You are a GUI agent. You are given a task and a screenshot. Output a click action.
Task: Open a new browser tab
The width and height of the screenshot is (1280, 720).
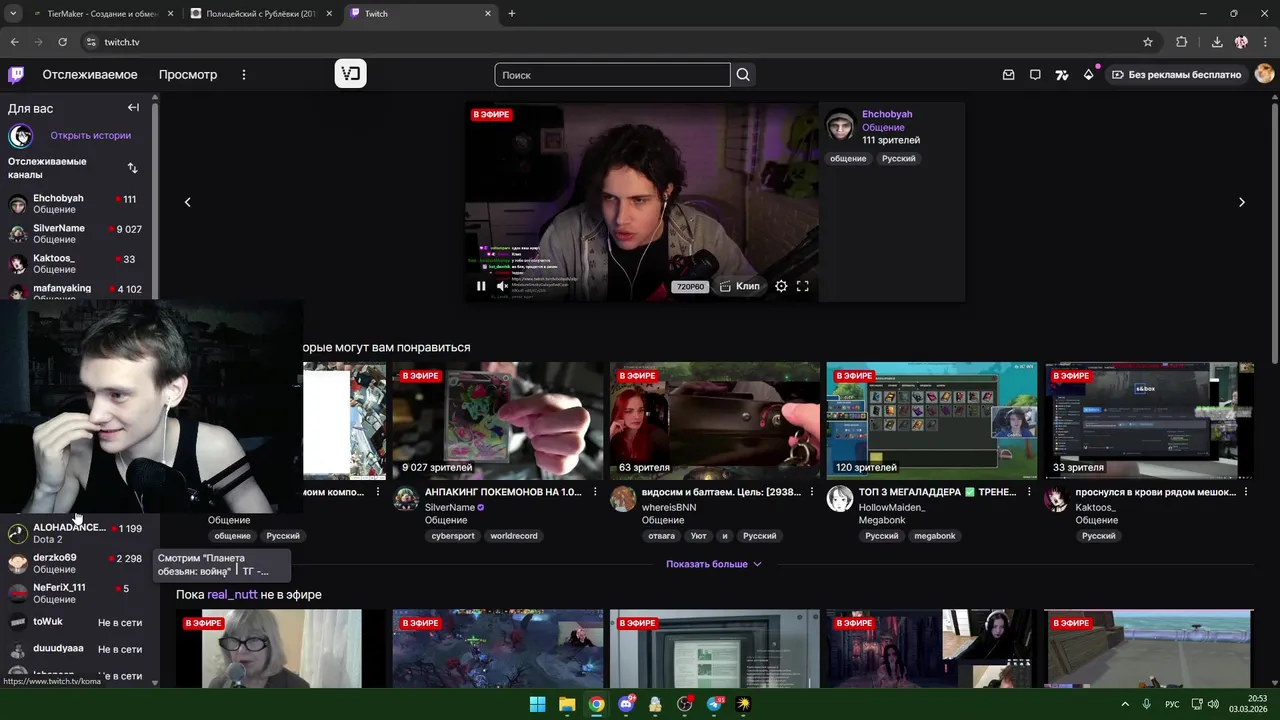coord(512,14)
